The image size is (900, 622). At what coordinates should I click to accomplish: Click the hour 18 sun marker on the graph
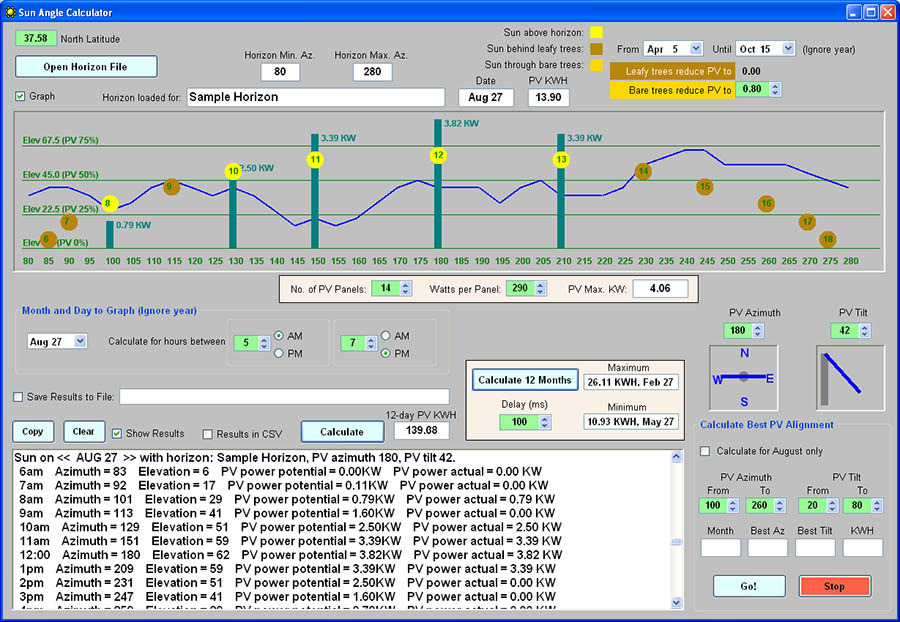pyautogui.click(x=827, y=239)
